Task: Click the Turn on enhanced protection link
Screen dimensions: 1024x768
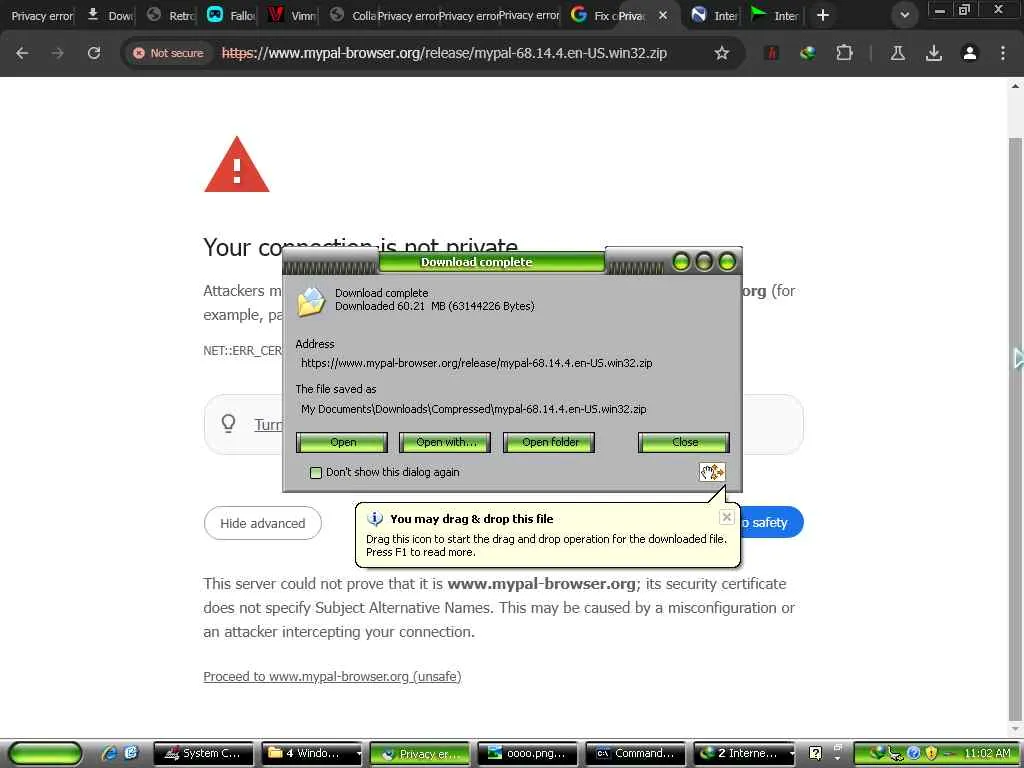Action: [x=268, y=424]
